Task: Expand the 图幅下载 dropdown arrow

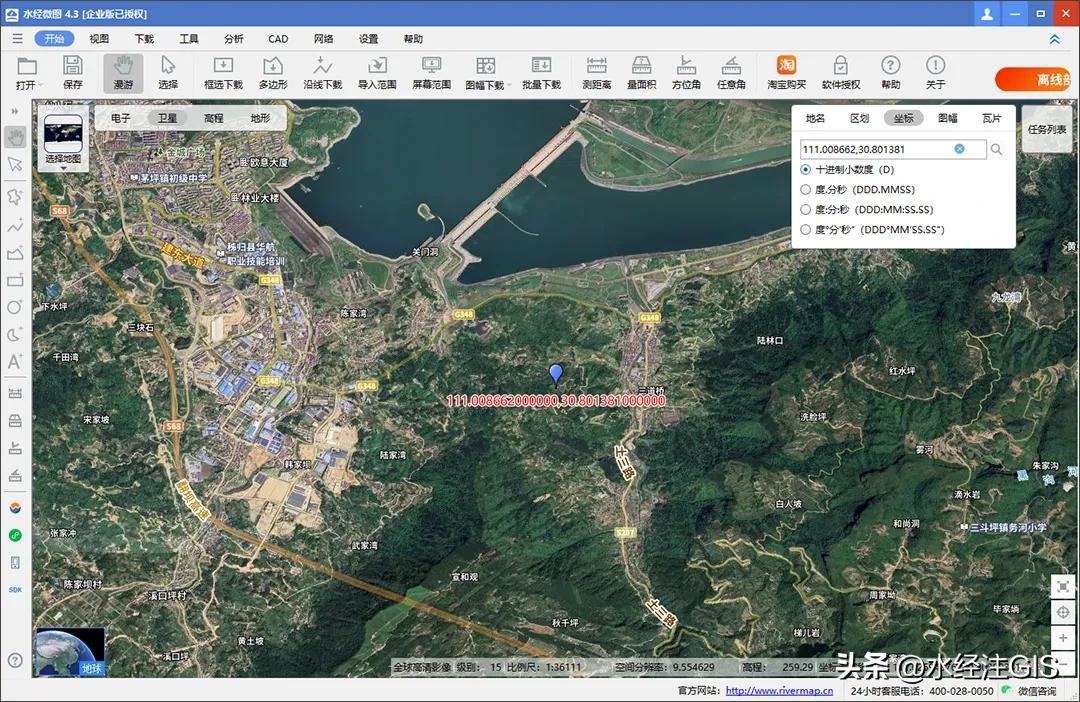Action: (510, 85)
